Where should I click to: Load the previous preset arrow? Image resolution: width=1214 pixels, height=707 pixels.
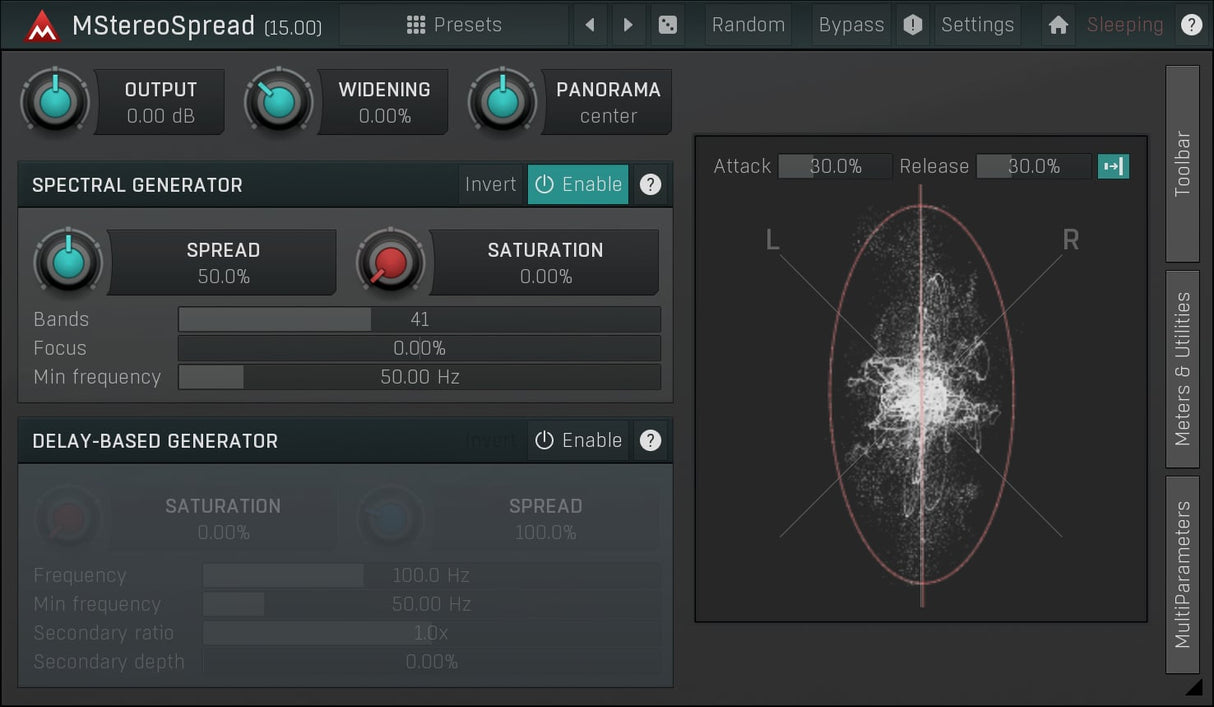pyautogui.click(x=590, y=25)
